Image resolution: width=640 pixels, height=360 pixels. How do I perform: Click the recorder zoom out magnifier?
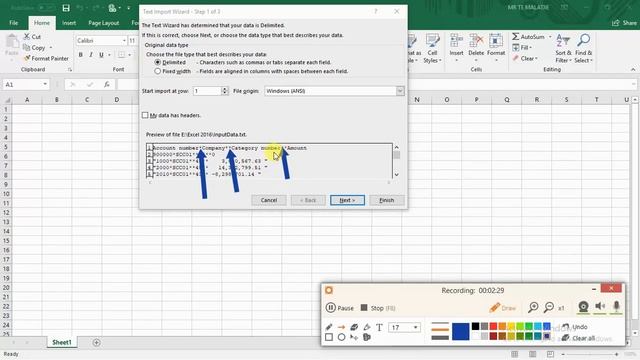549,307
